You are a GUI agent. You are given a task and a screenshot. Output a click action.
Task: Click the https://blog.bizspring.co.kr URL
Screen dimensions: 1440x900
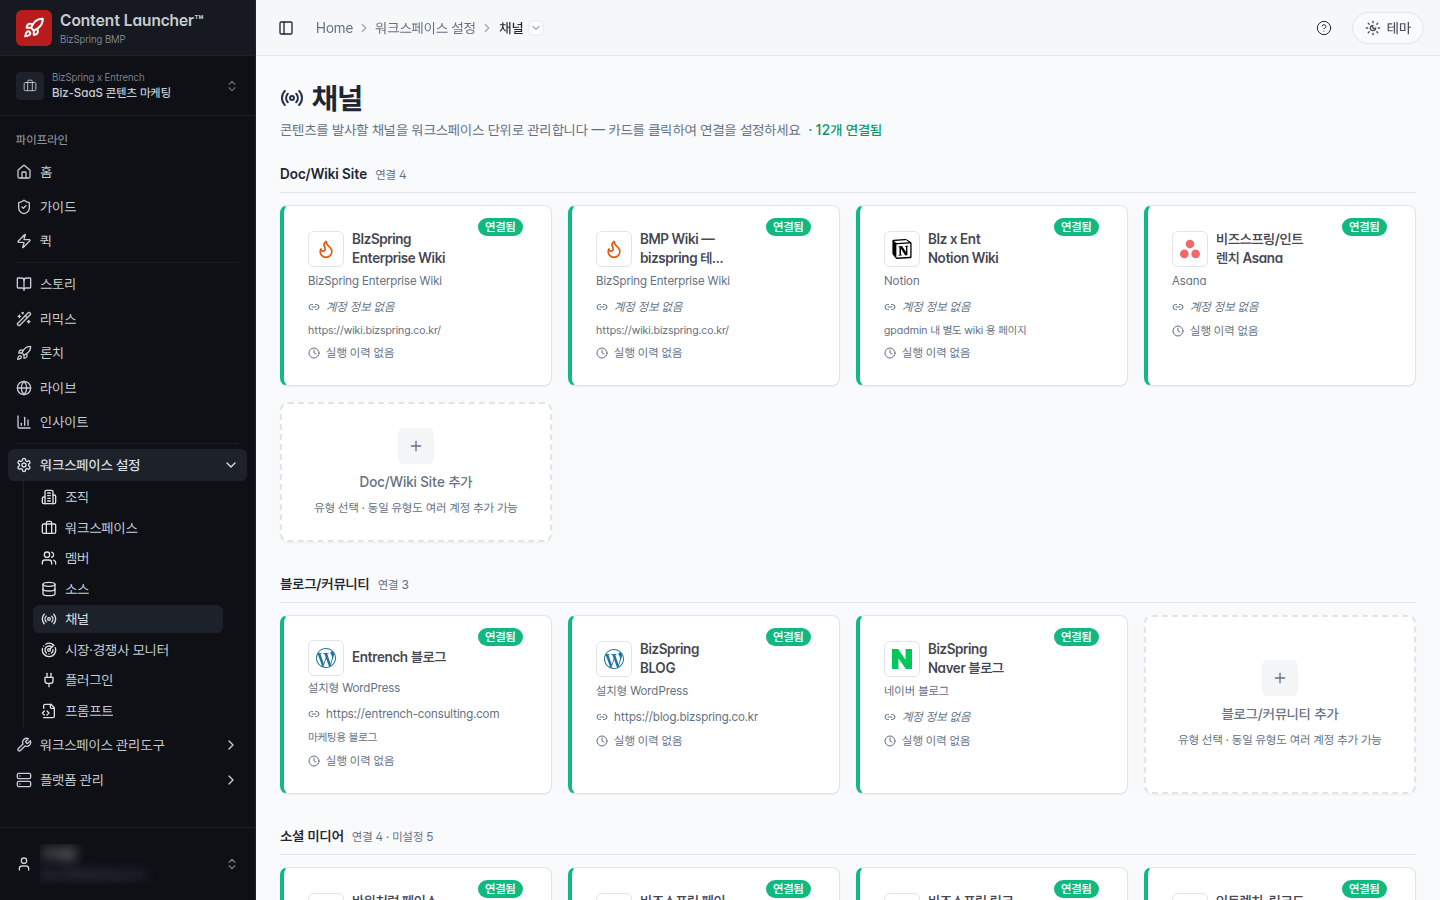coord(686,717)
